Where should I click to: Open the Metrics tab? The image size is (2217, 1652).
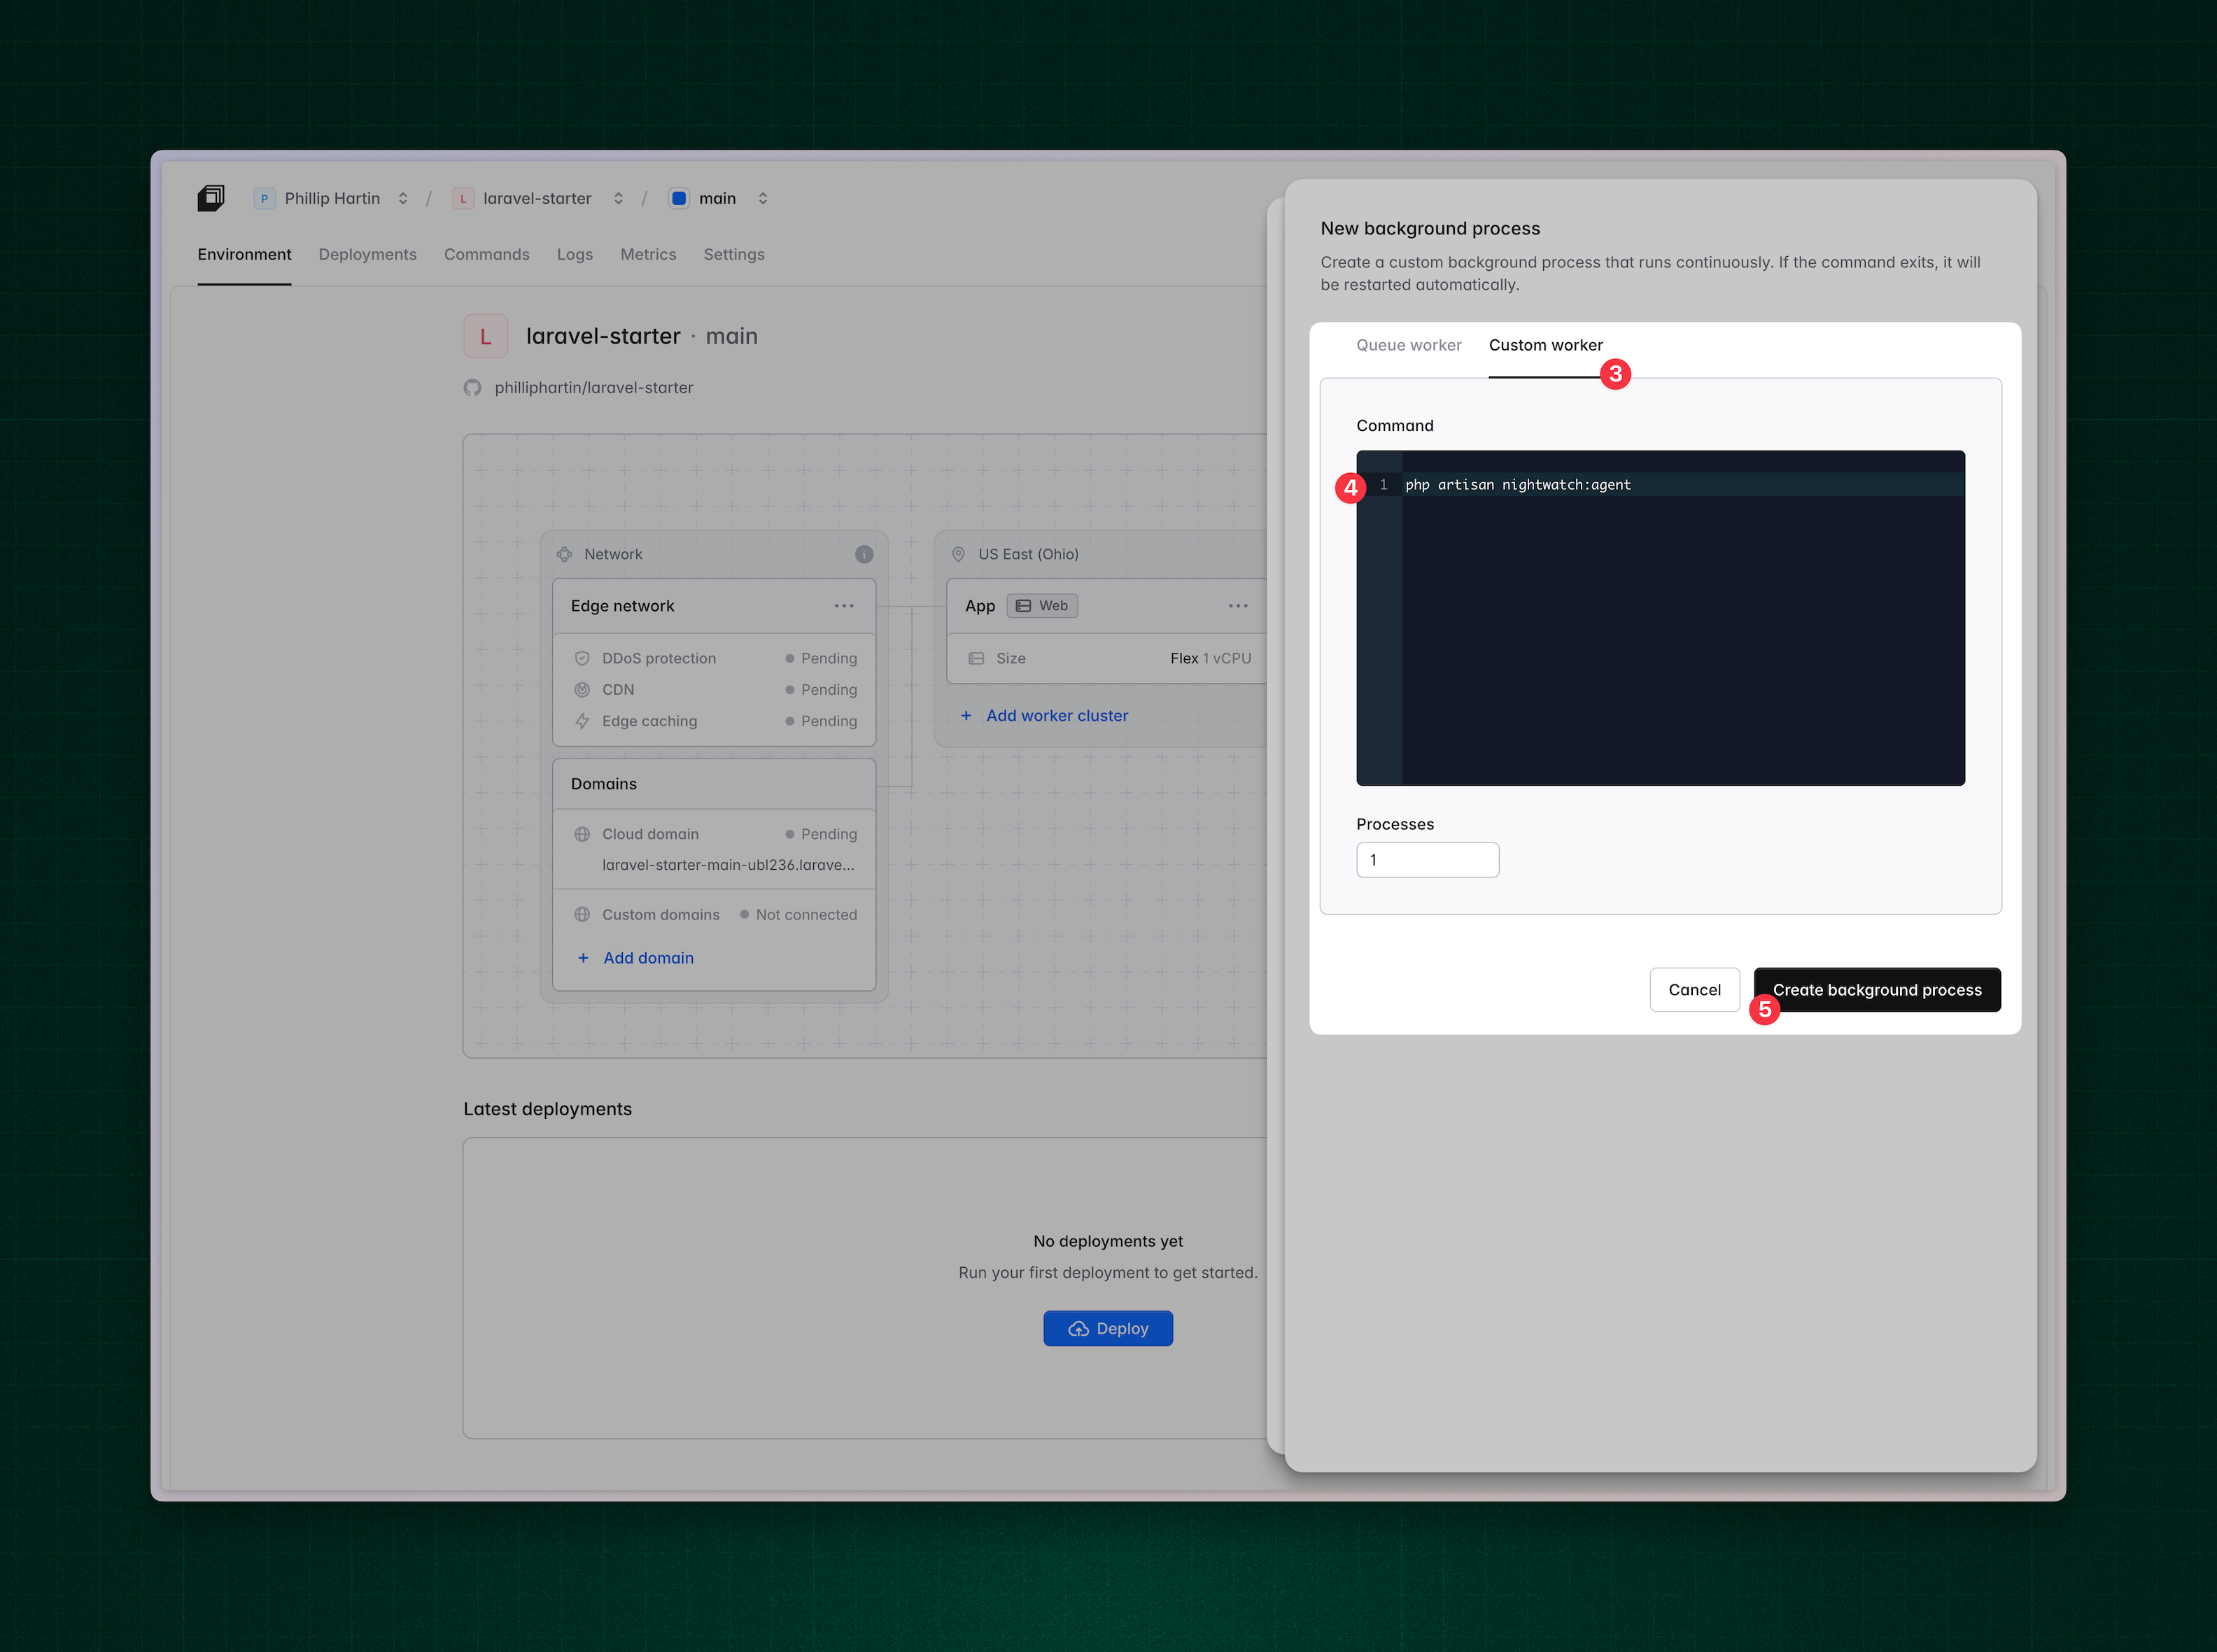[648, 254]
